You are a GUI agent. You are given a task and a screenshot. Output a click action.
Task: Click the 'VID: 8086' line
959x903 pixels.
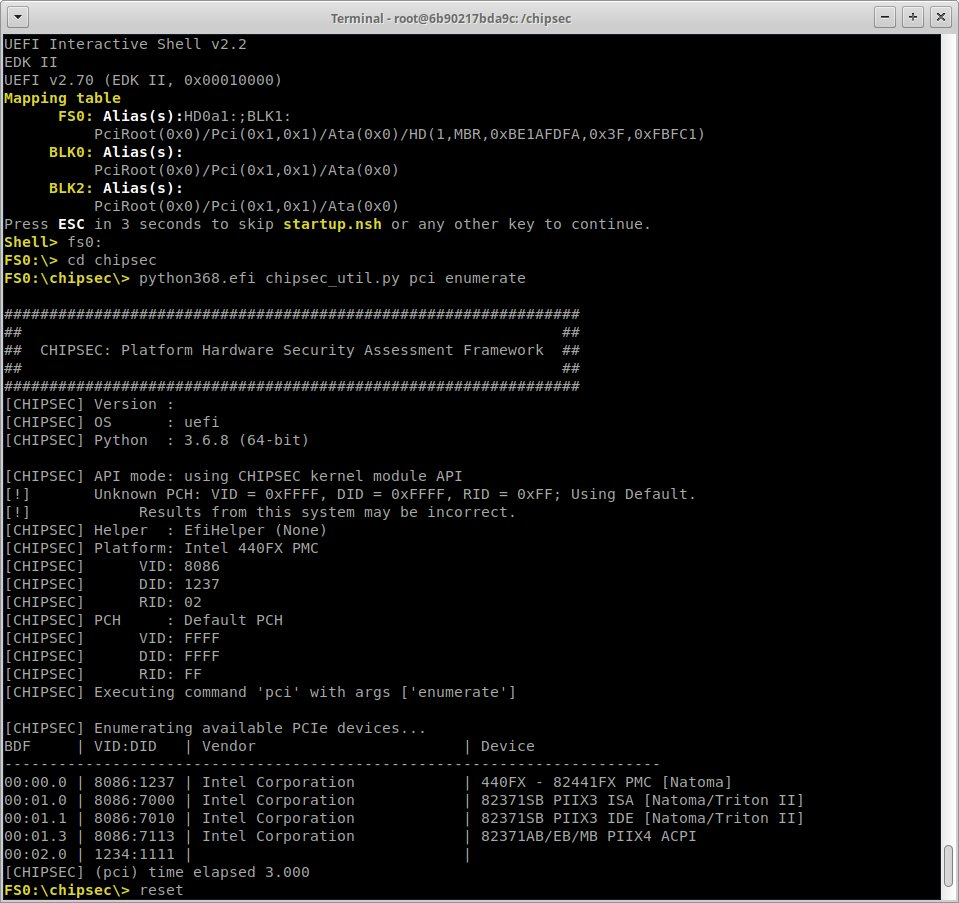coord(112,567)
